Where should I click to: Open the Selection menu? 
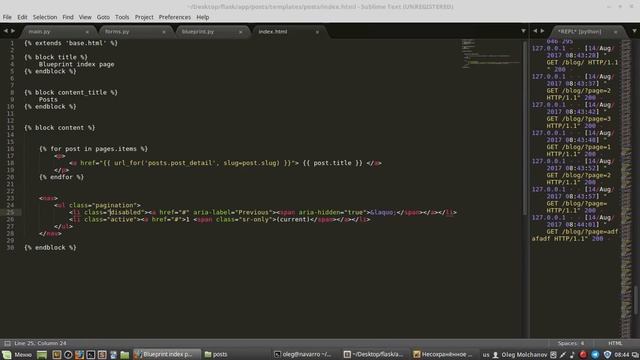(x=45, y=17)
